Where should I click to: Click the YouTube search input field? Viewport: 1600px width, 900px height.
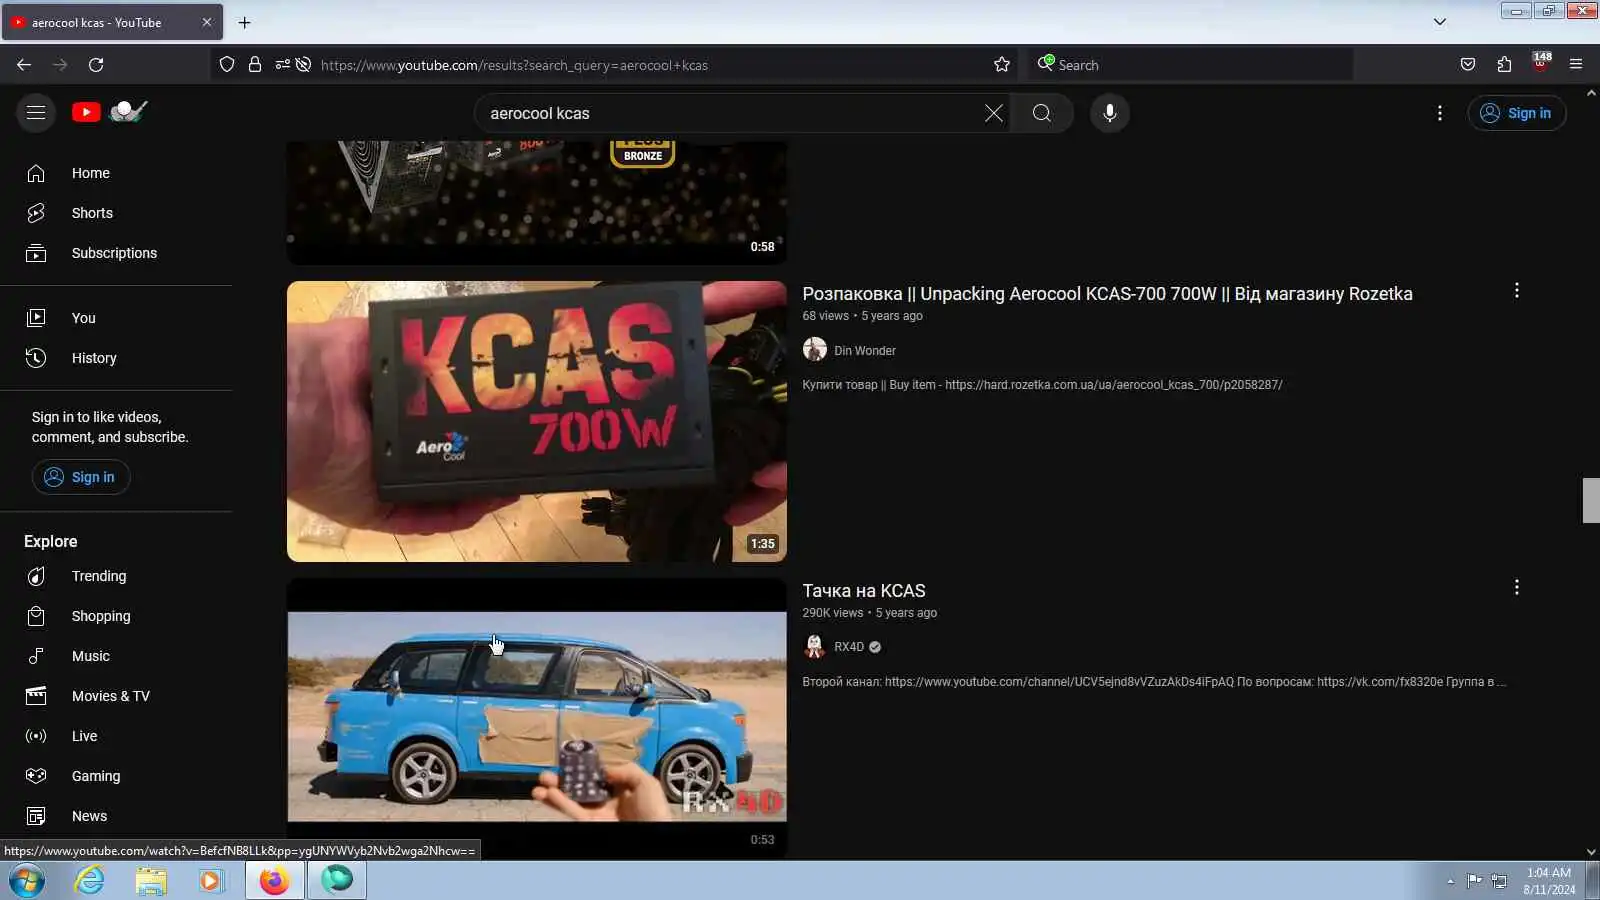[x=730, y=113]
